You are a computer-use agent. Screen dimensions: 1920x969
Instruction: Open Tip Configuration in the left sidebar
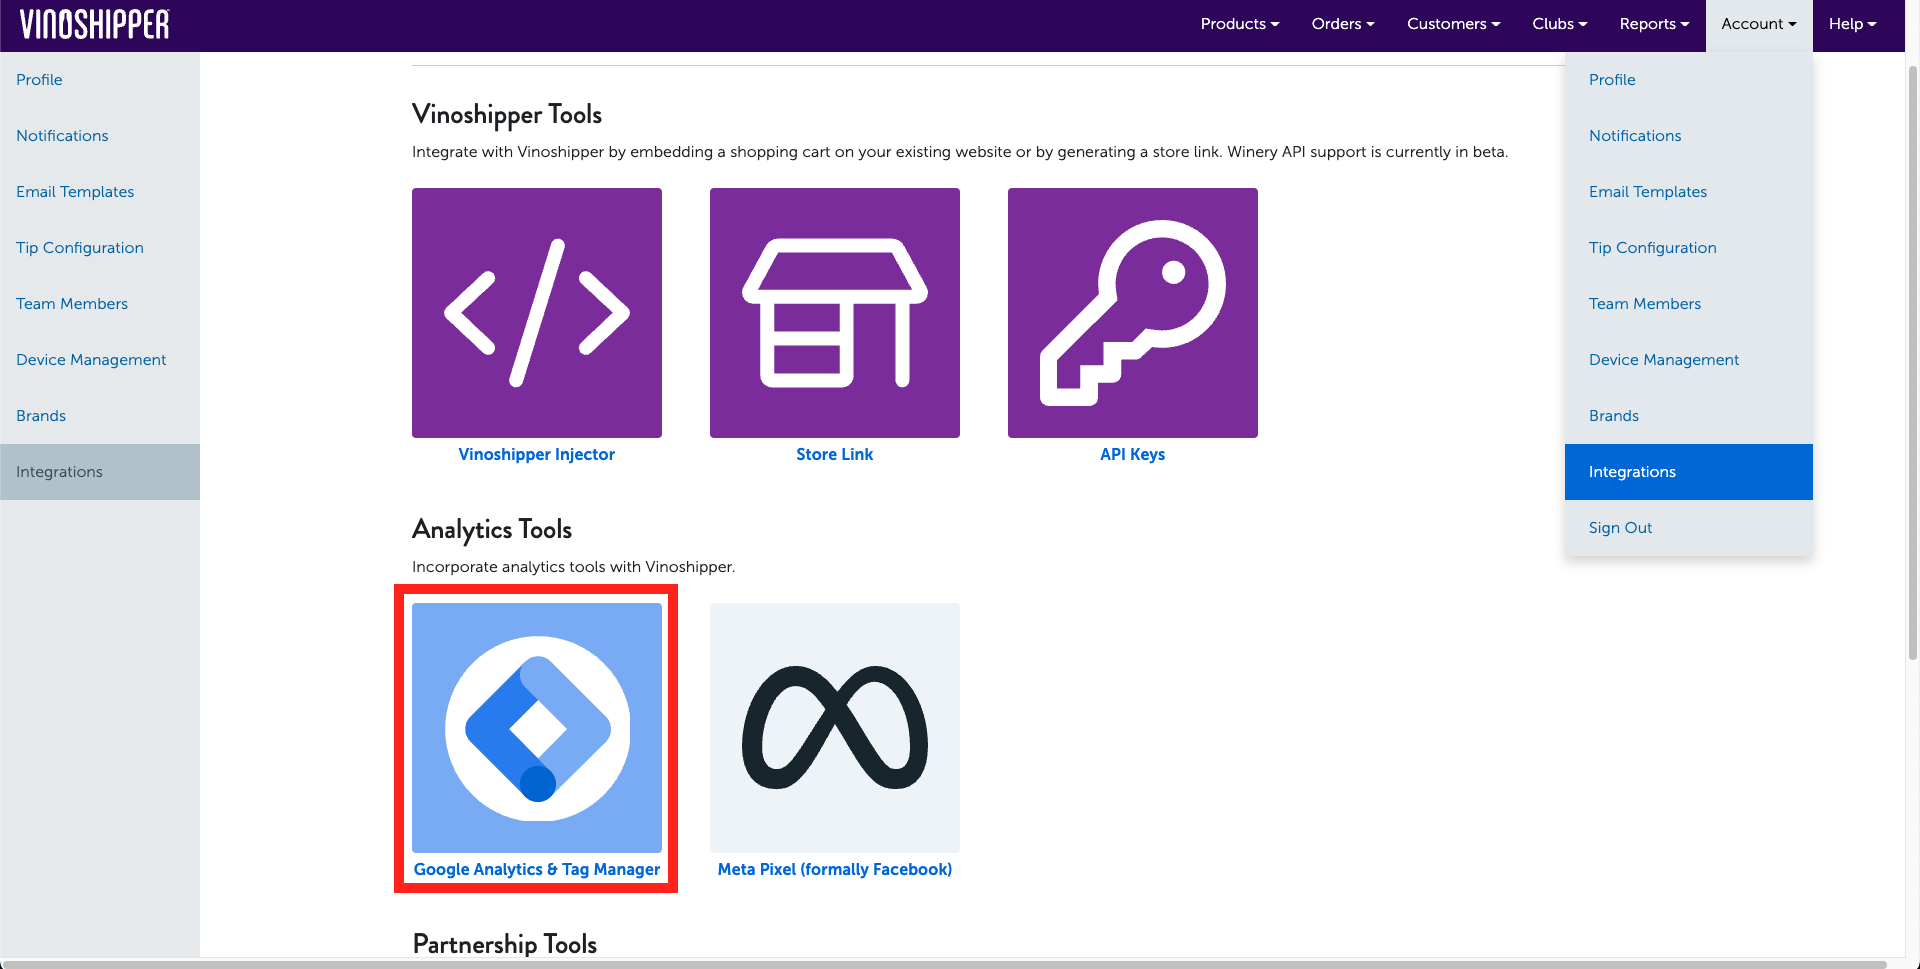[100, 248]
